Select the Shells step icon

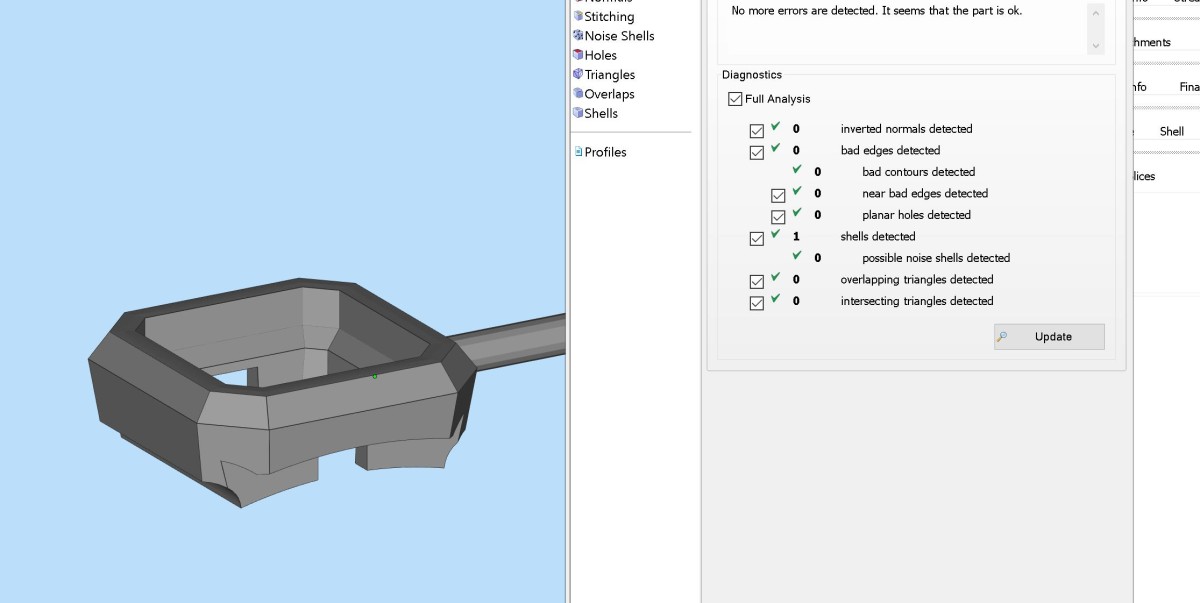coord(578,113)
